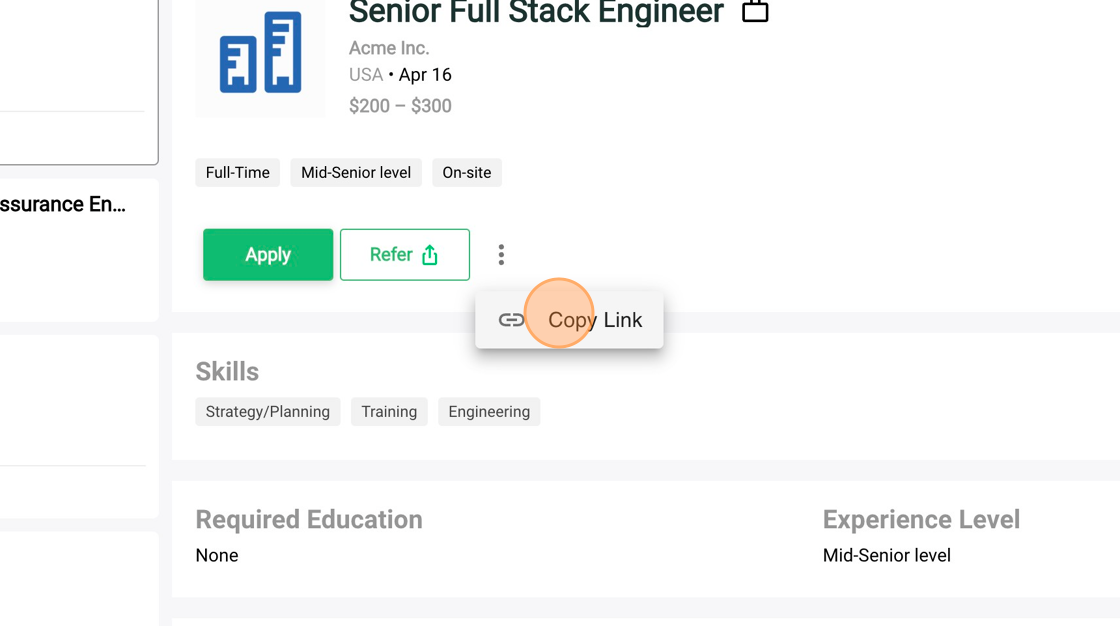Click the Training skill chip
This screenshot has width=1120, height=626.
coord(389,412)
